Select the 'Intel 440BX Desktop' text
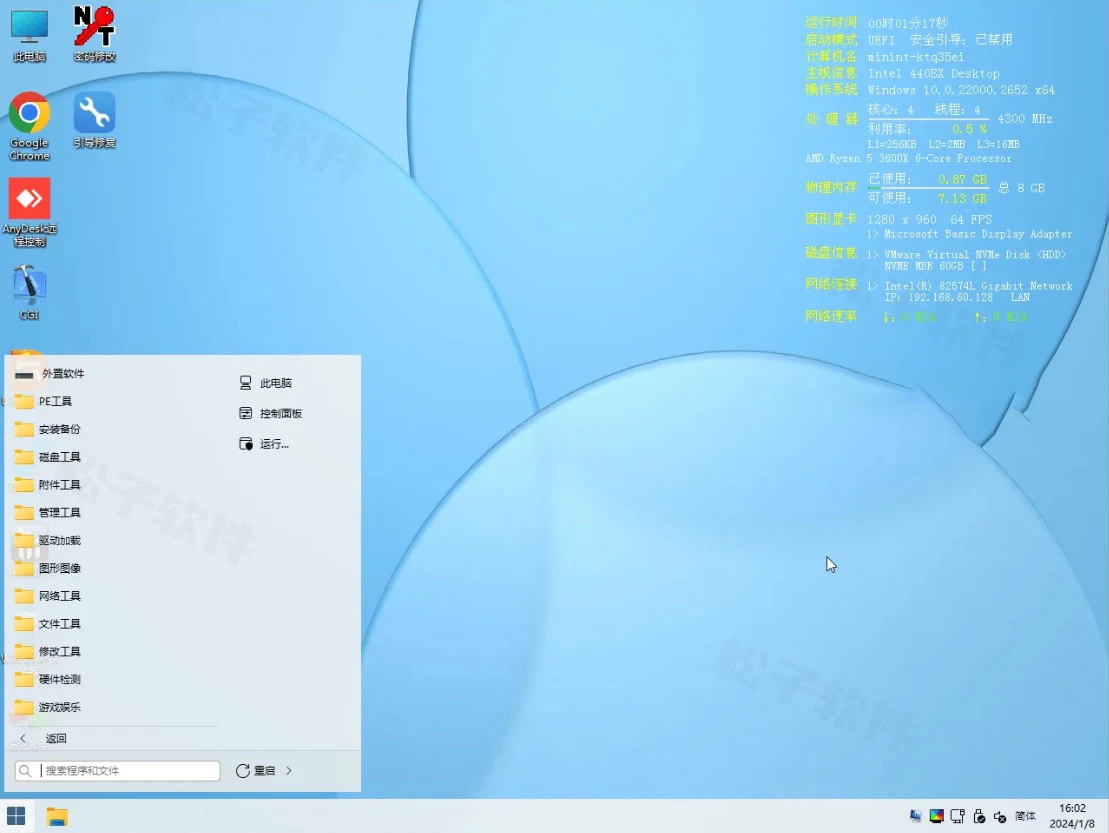This screenshot has width=1109, height=833. point(934,74)
